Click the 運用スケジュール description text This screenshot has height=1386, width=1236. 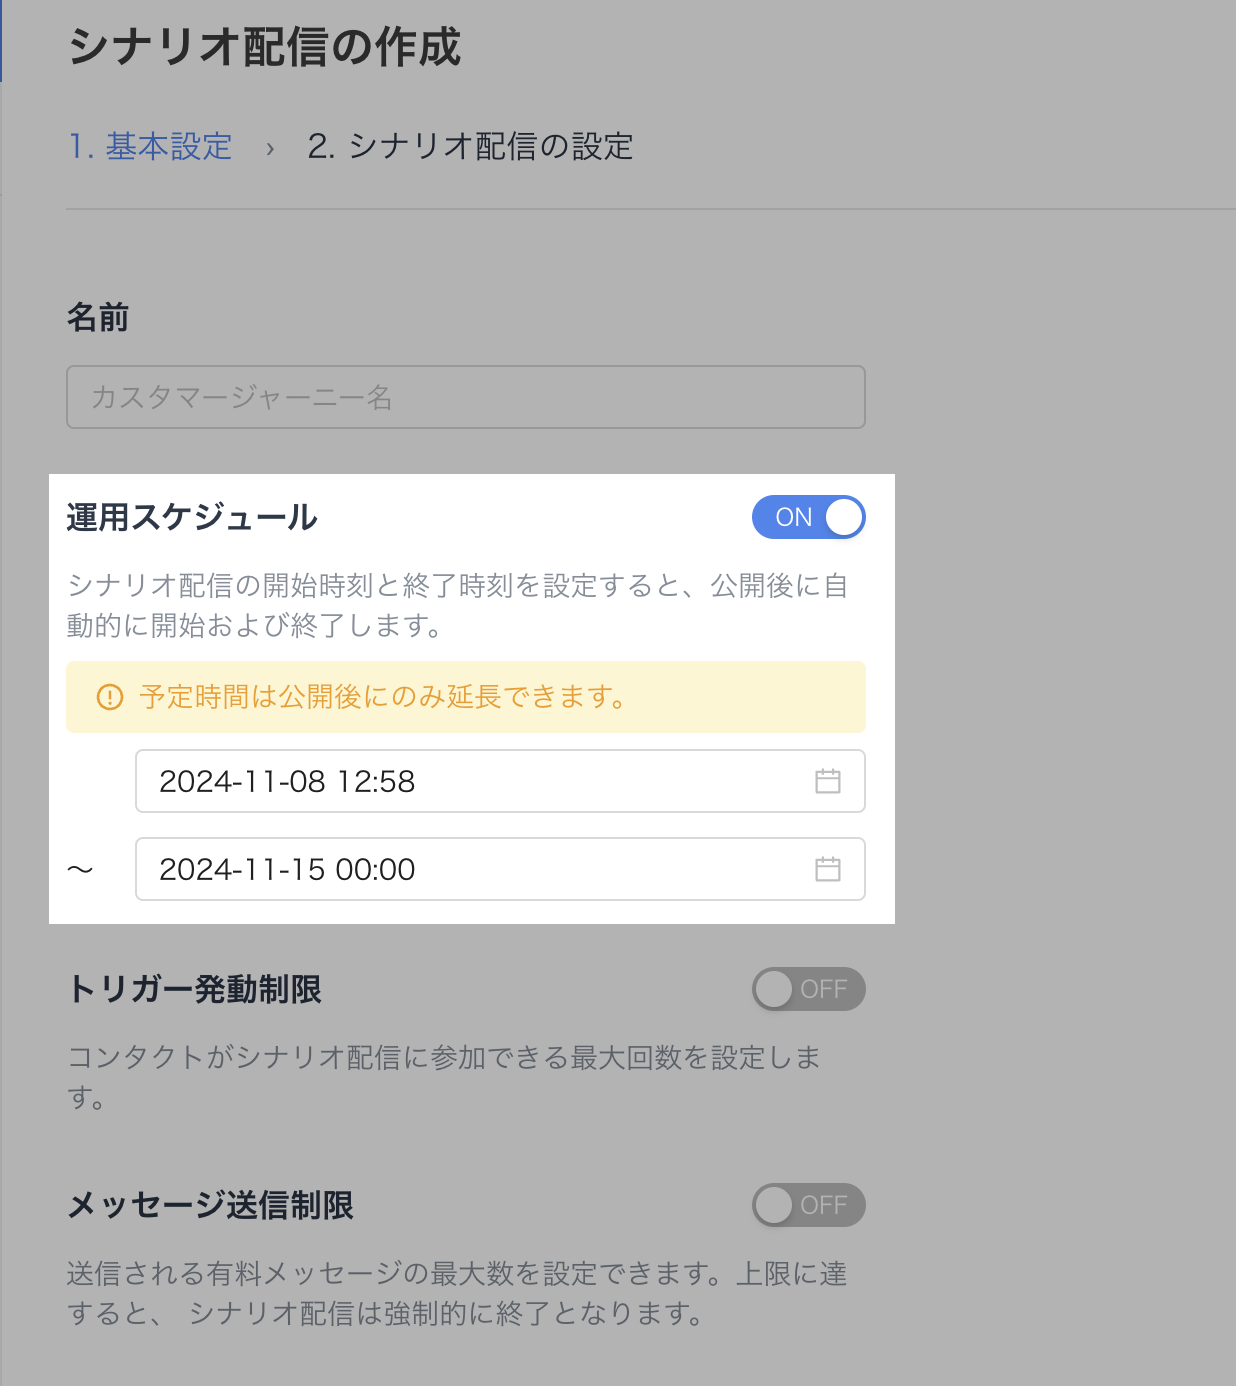[457, 605]
